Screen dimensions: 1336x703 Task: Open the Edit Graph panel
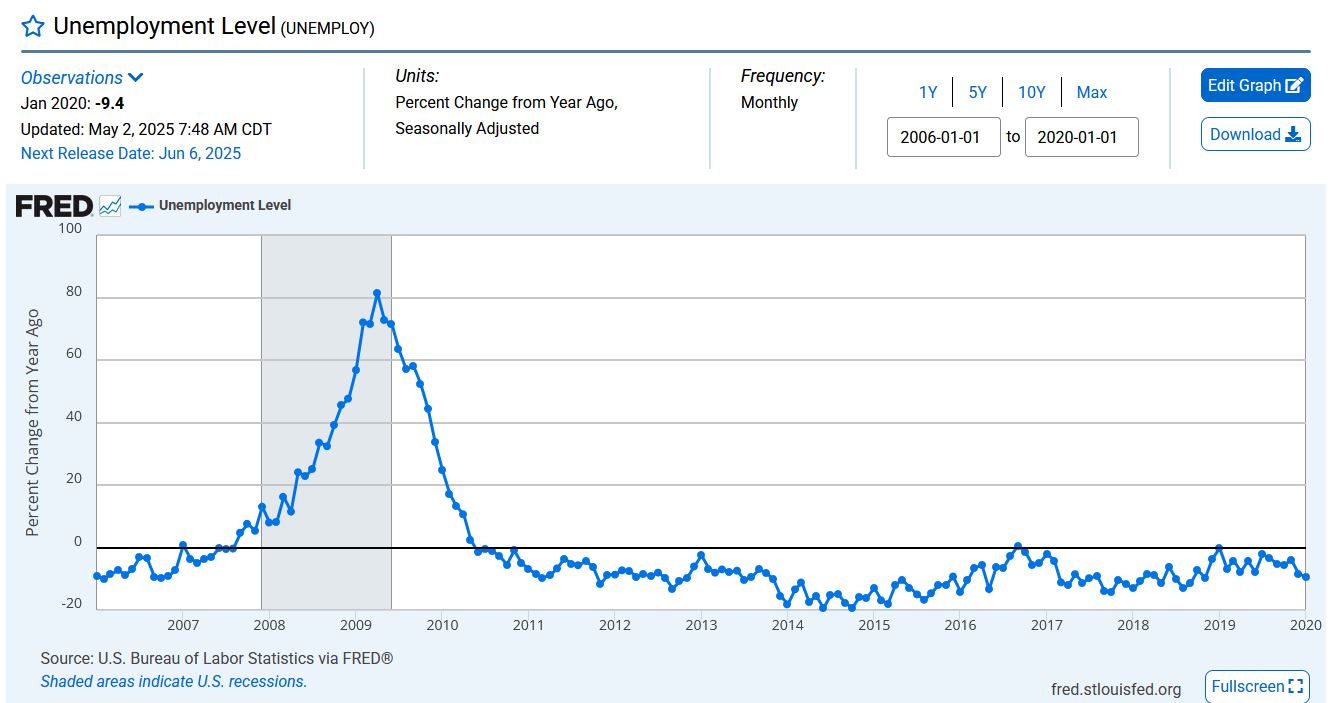1255,85
